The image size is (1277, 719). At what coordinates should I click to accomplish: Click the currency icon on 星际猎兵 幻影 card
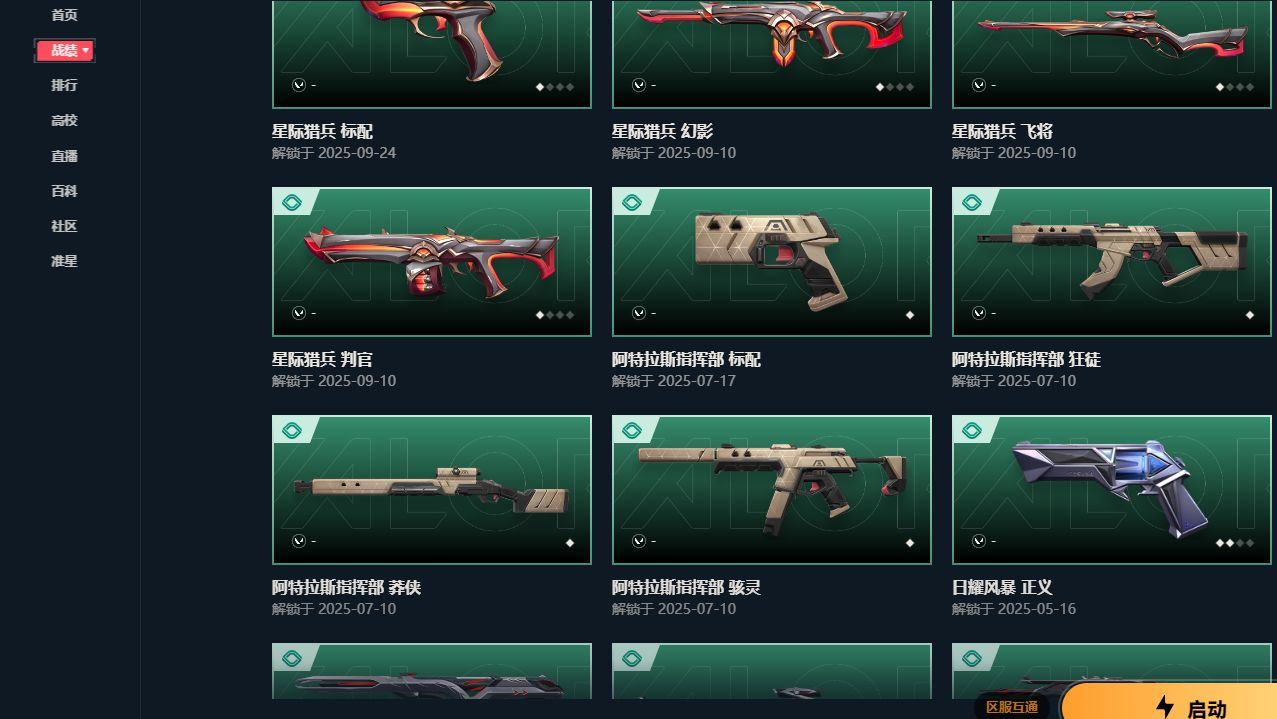(638, 85)
